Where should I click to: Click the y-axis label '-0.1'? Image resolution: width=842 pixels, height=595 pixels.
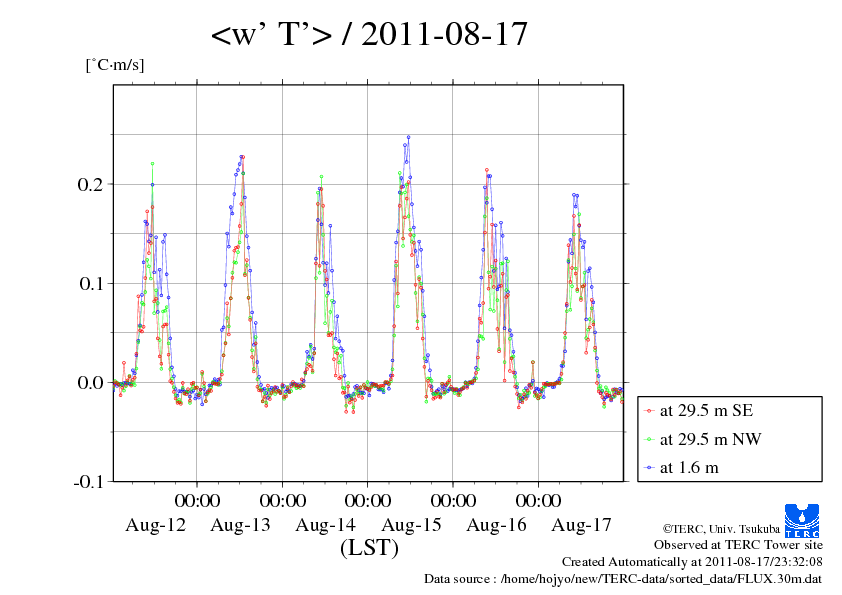tap(89, 482)
